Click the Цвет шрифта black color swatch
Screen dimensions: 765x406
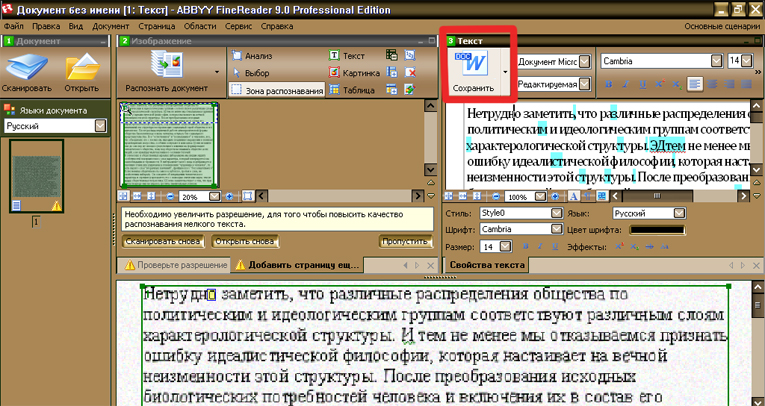pyautogui.click(x=657, y=230)
